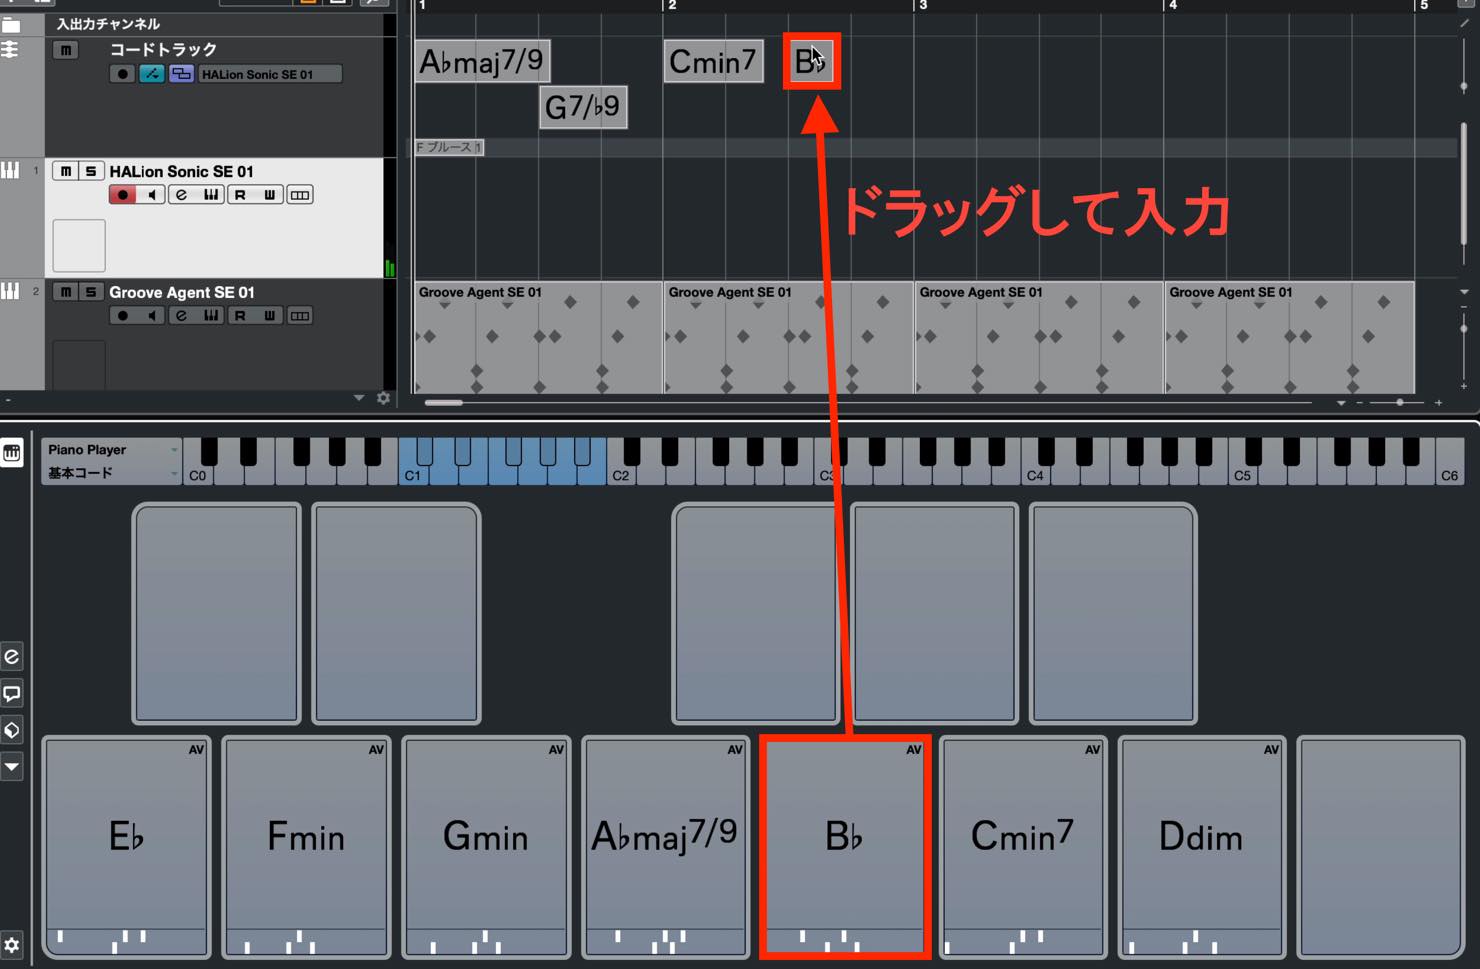Click the 入出力チャンネル folder icon
This screenshot has width=1480, height=969.
[11, 24]
